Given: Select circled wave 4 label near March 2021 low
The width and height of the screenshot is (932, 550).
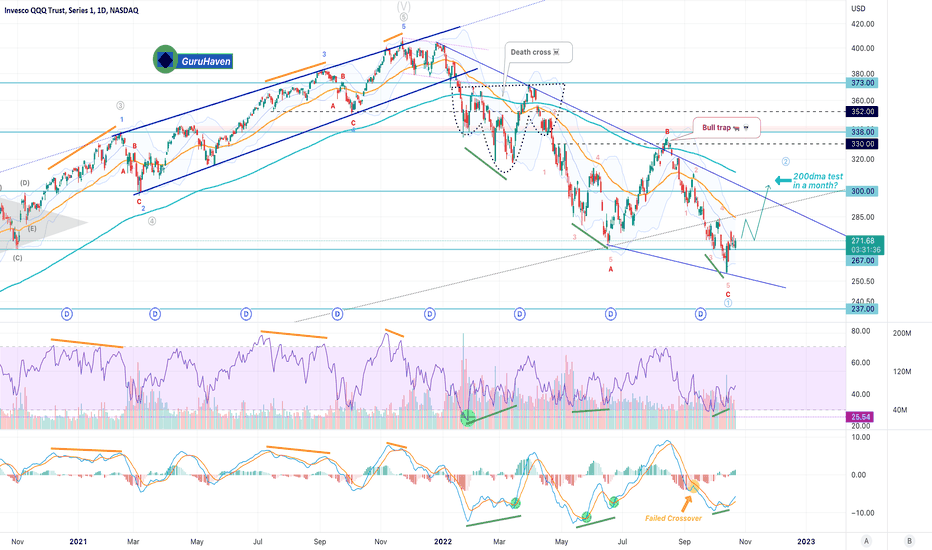Looking at the screenshot, I should pos(152,221).
